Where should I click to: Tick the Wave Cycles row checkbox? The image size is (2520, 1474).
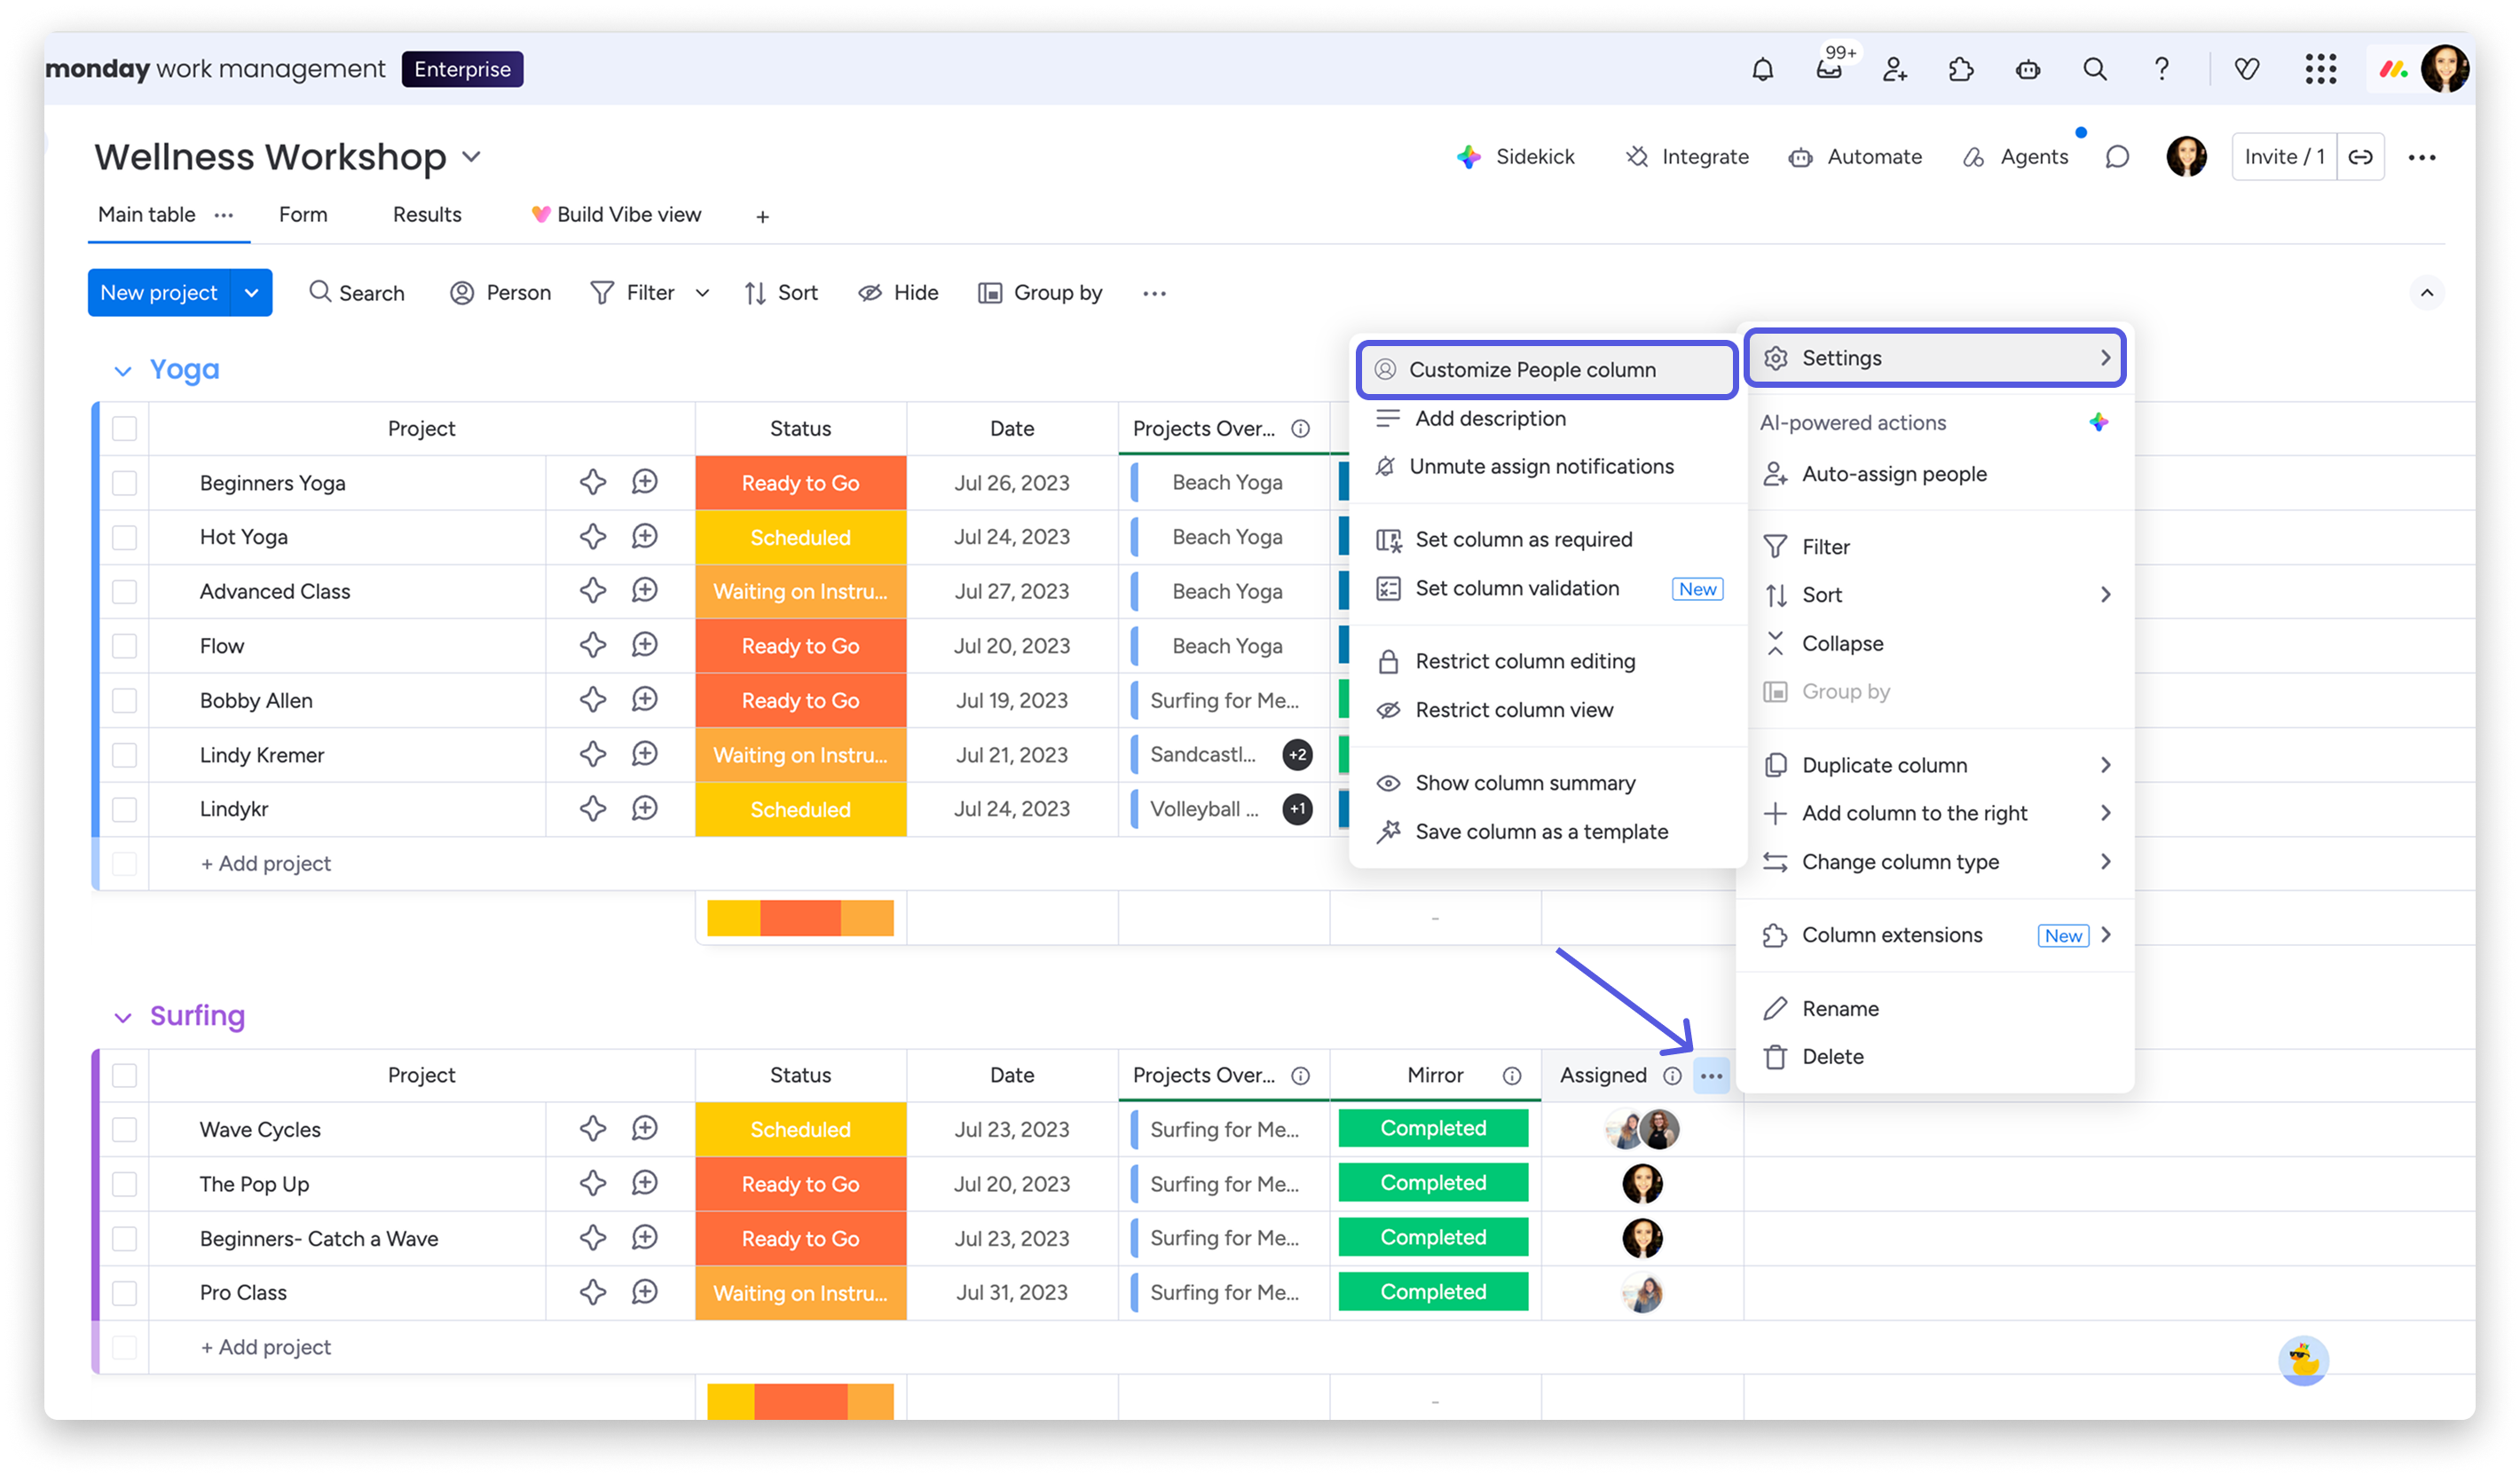coord(124,1130)
